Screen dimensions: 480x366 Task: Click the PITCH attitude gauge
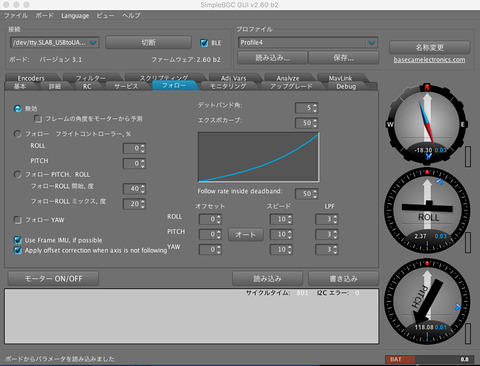pyautogui.click(x=427, y=302)
